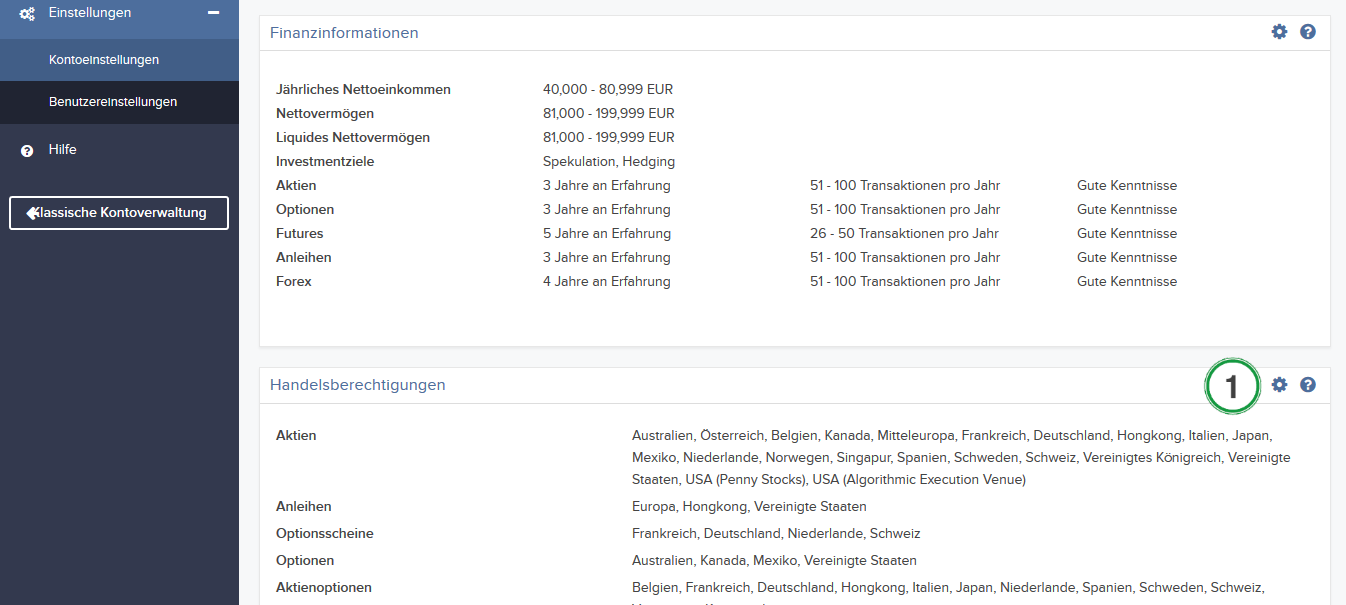Screen dimensions: 1346x605
Task: Click the Aktienoptionen permission label
Action: [324, 588]
